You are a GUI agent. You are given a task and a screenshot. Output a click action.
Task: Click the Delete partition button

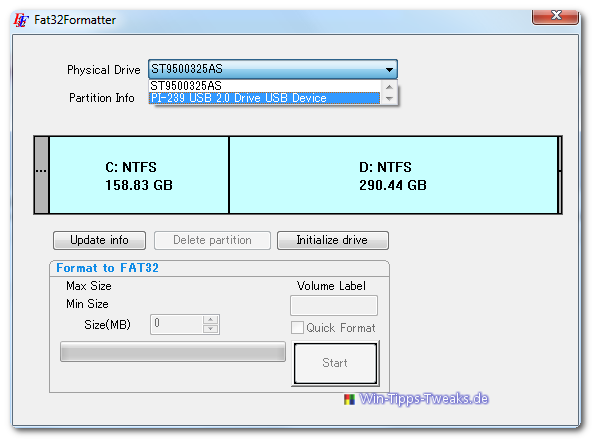212,240
